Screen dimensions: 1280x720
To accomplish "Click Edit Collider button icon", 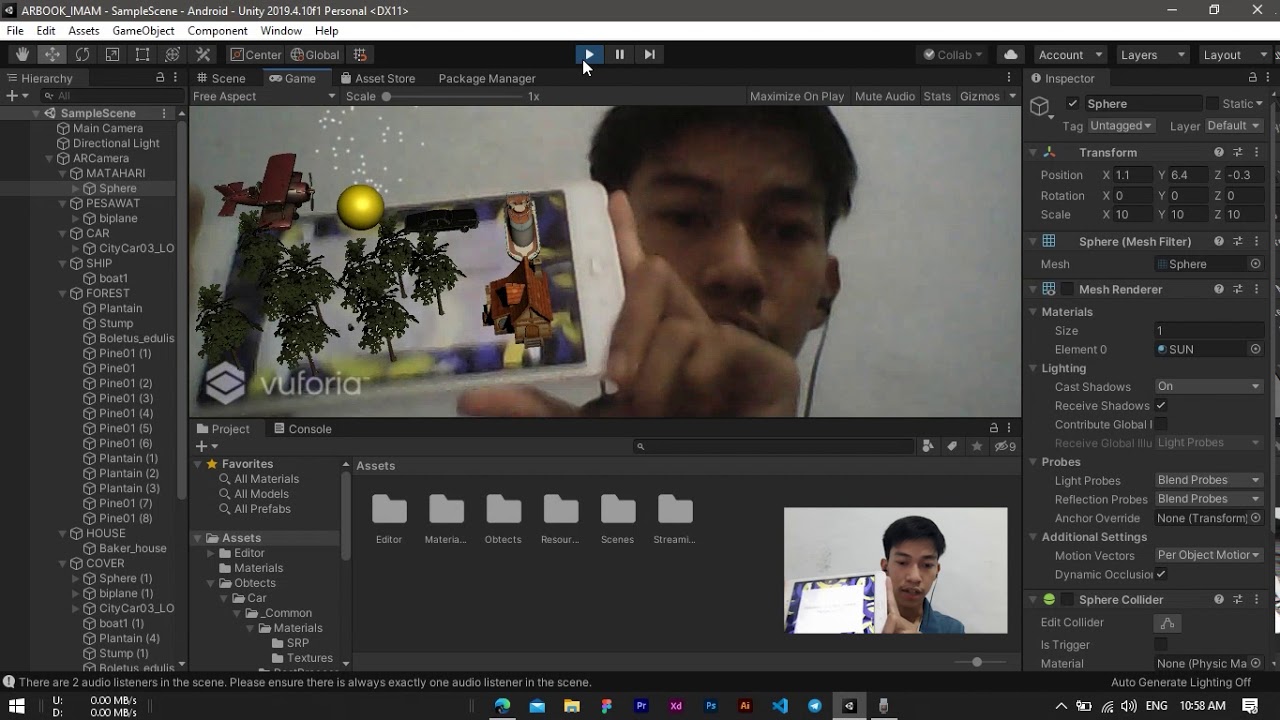I will coord(1167,623).
